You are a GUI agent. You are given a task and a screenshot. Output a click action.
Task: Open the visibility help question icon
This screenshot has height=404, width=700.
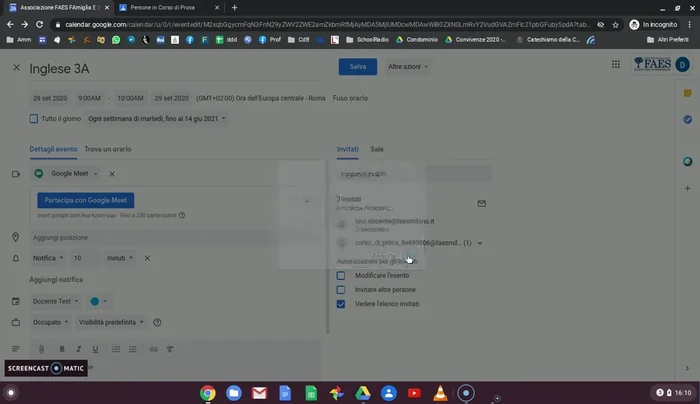[x=158, y=322]
